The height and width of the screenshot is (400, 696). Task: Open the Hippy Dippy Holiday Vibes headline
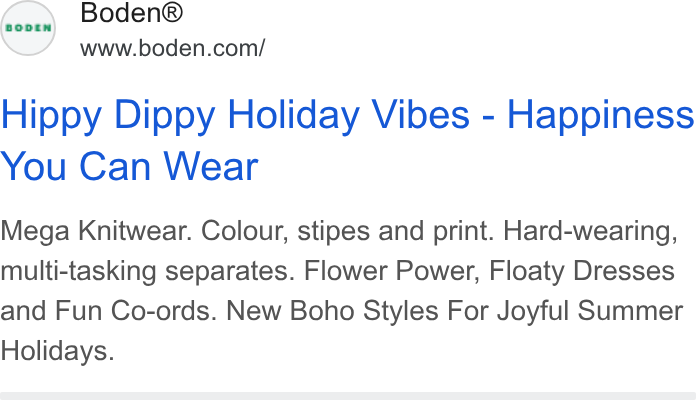click(x=347, y=140)
